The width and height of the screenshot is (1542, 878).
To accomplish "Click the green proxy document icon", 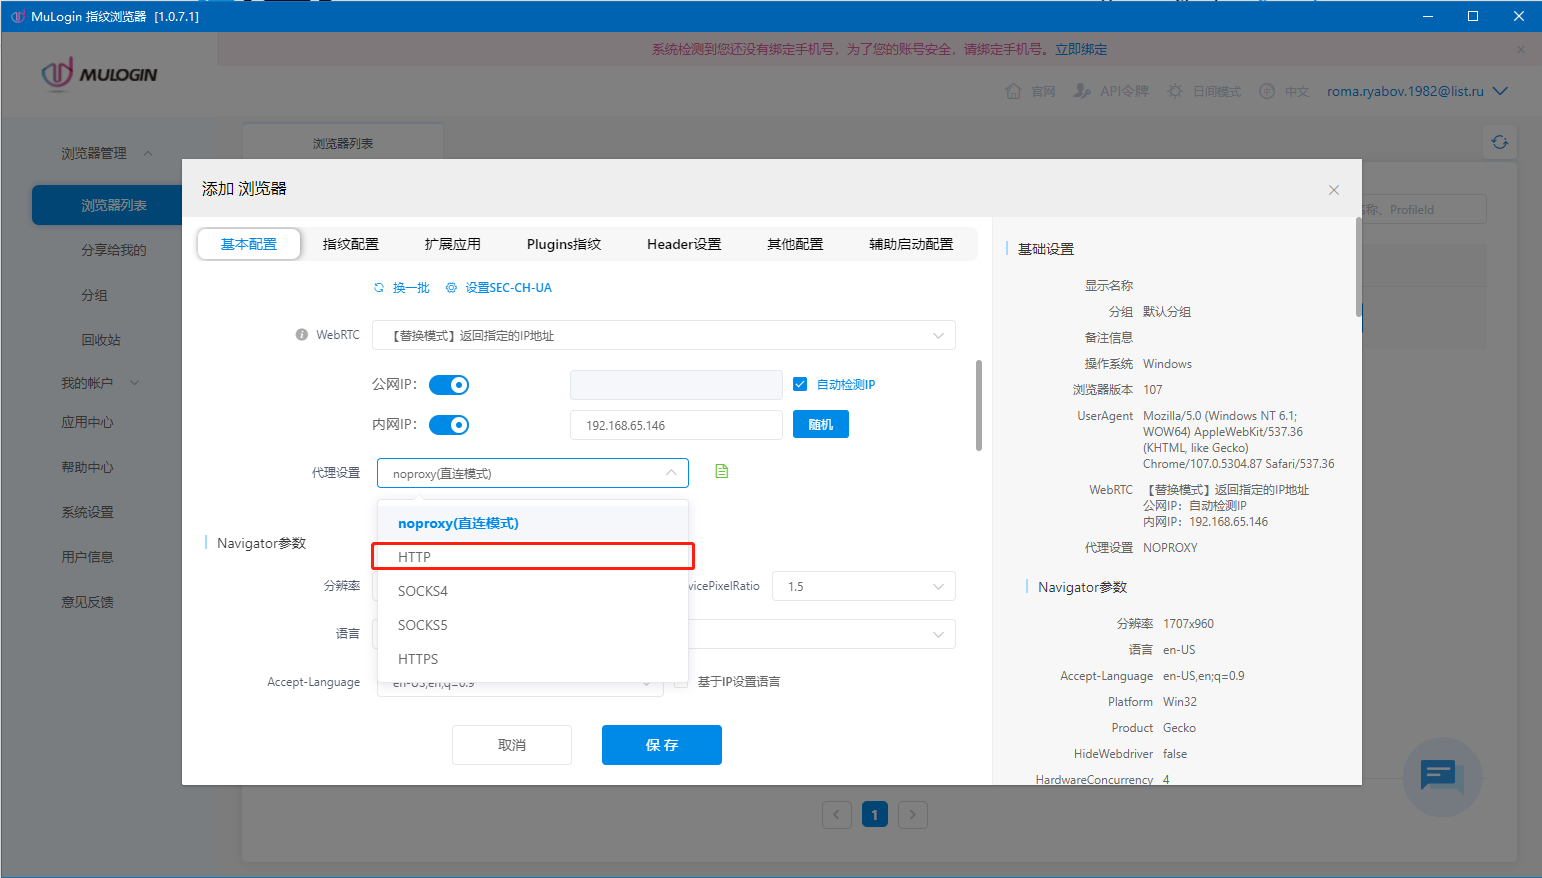I will click(722, 471).
